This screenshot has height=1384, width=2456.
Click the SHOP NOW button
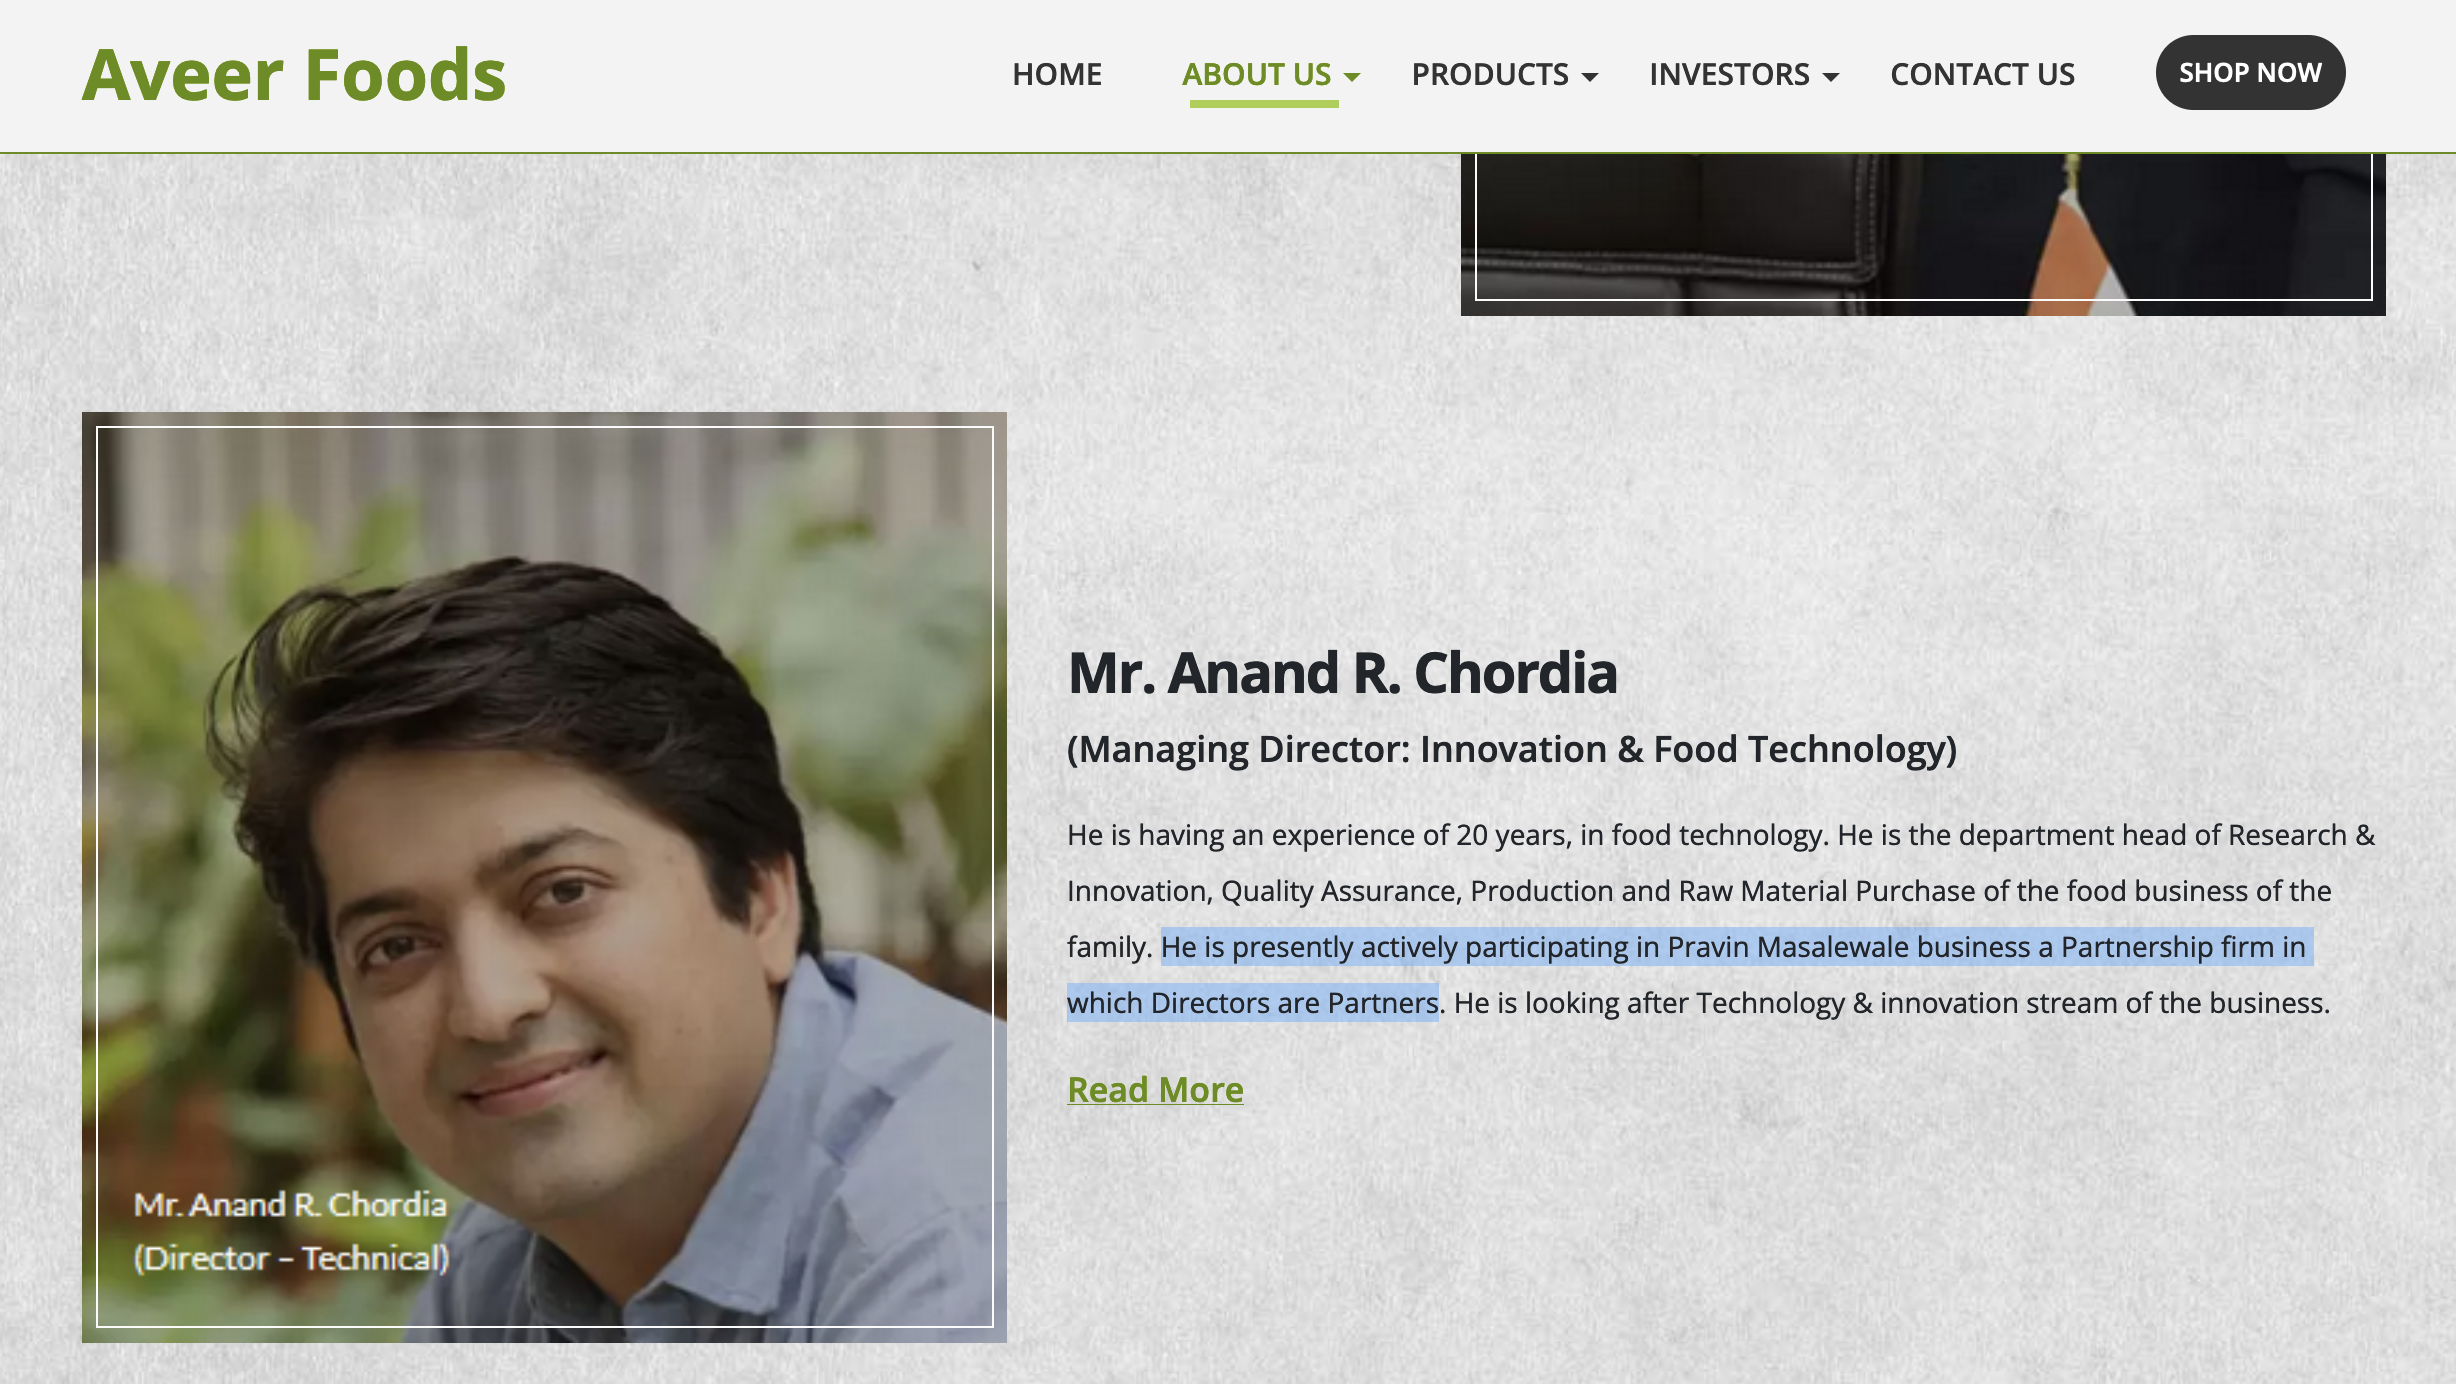pos(2250,73)
